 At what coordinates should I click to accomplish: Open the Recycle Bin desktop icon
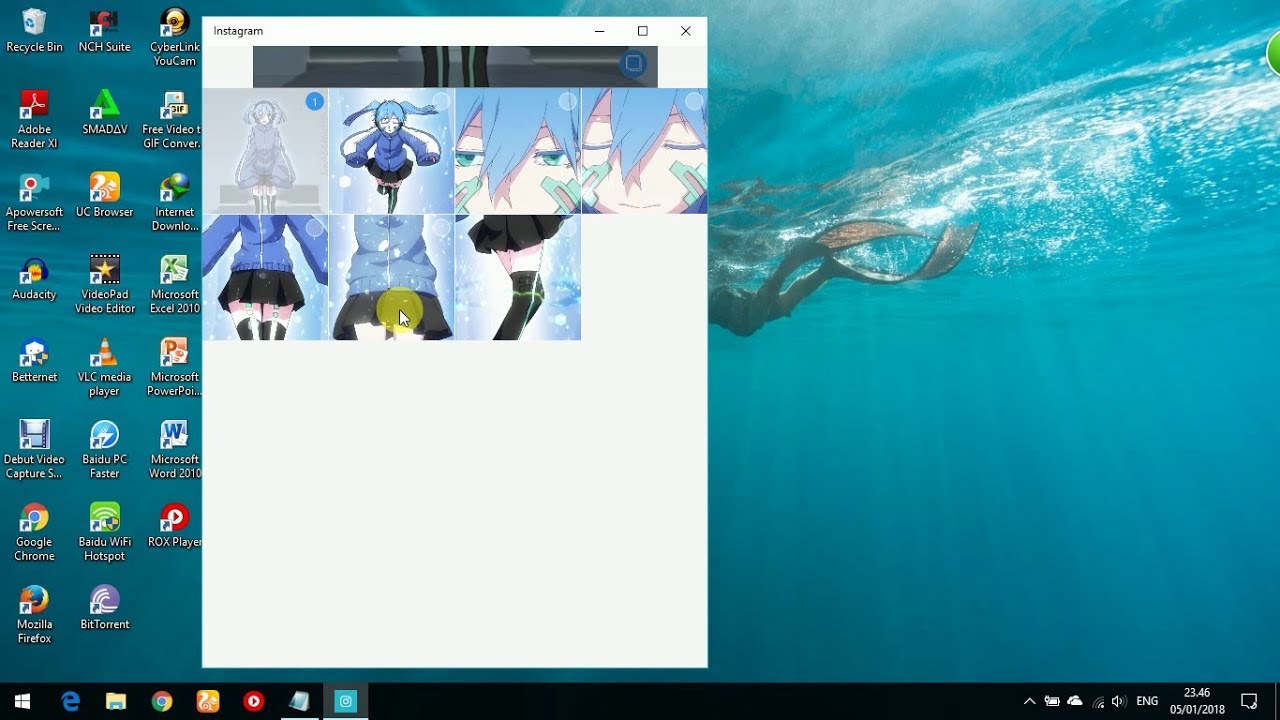[34, 30]
